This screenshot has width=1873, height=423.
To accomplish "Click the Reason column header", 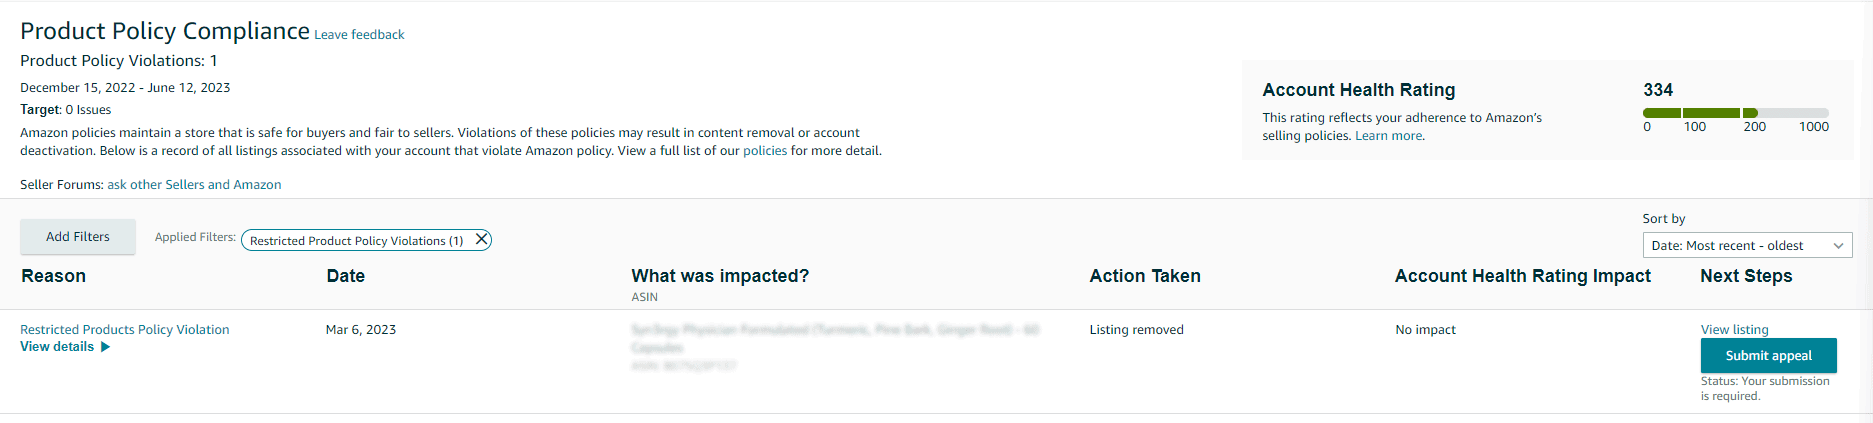I will tap(54, 276).
